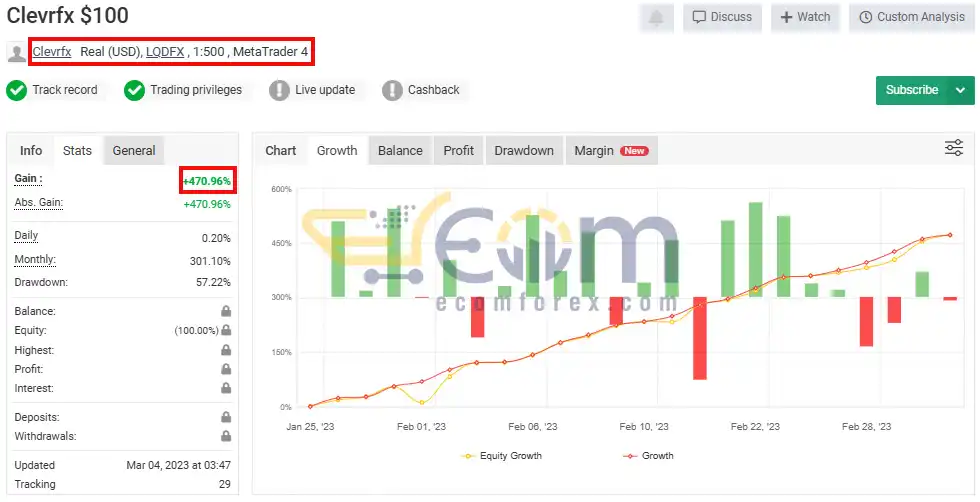Viewport: 980px width, 502px height.
Task: Click the notification bell icon
Action: click(x=656, y=18)
